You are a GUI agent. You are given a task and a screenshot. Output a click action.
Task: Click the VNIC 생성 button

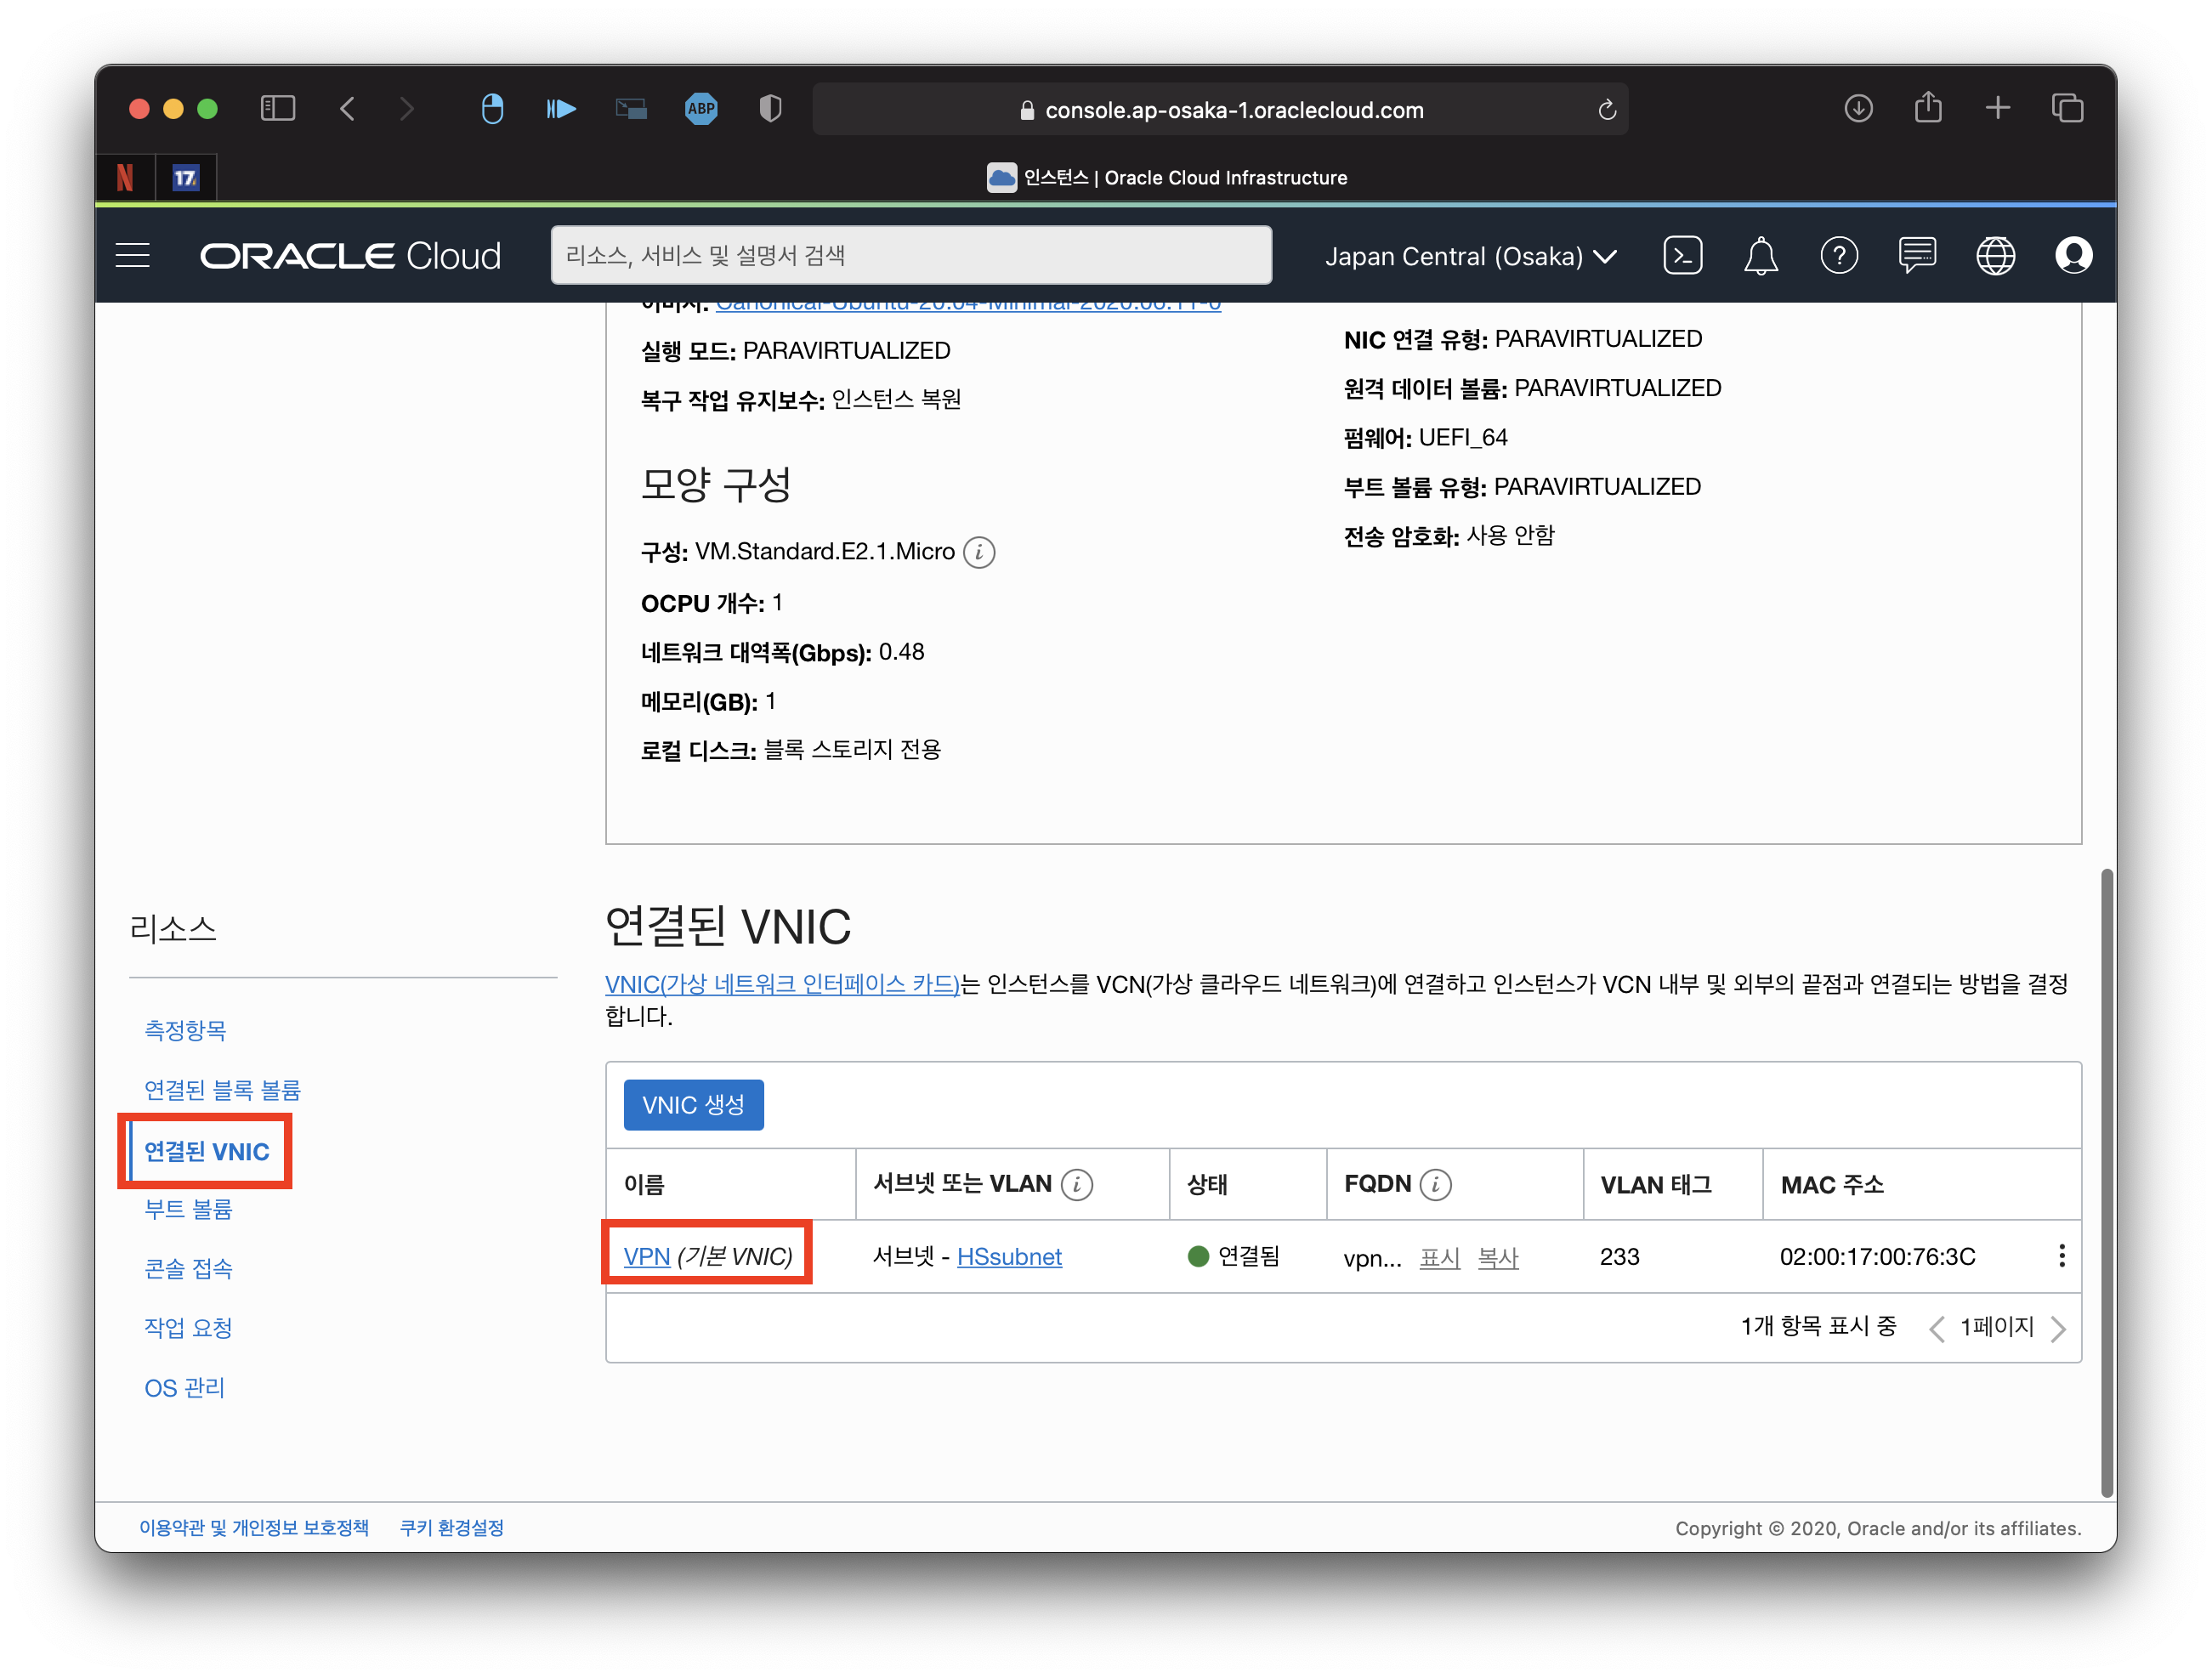693,1105
